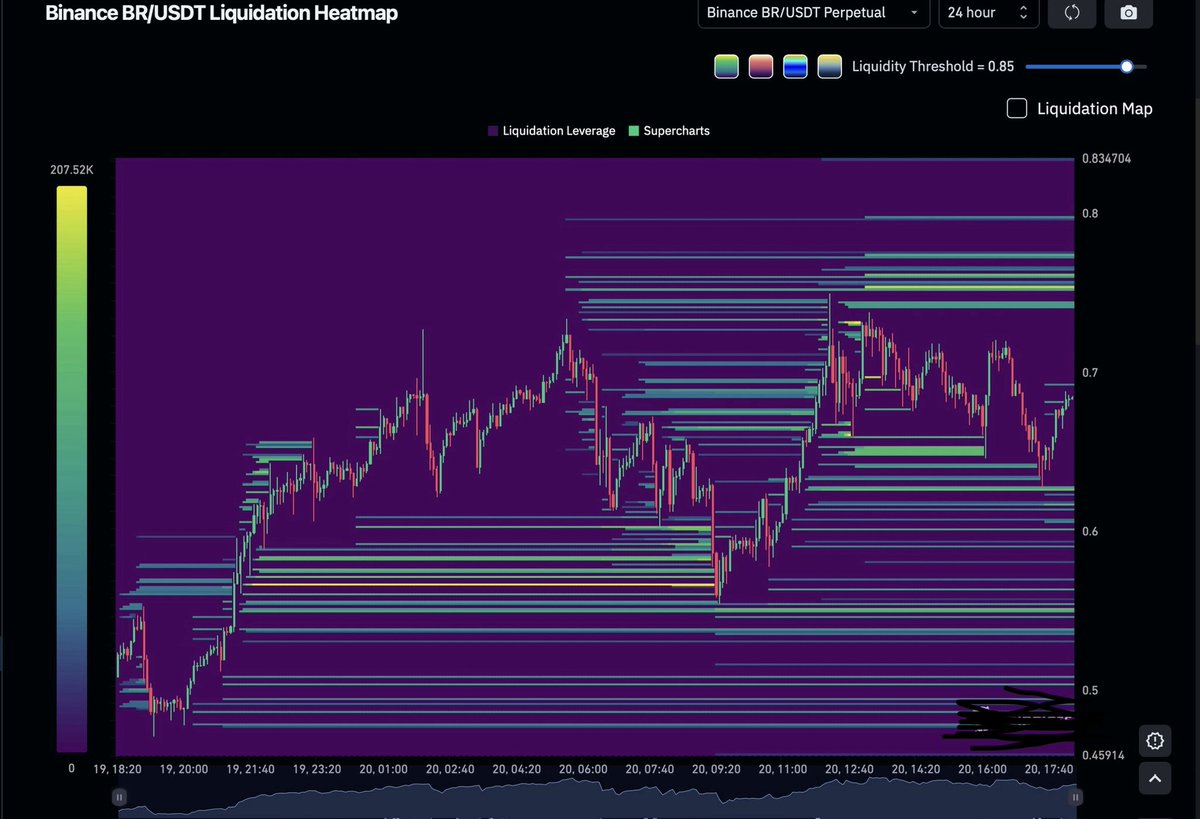Viewport: 1200px width, 819px height.
Task: Click the 0.834704 top price label
Action: tap(1108, 158)
